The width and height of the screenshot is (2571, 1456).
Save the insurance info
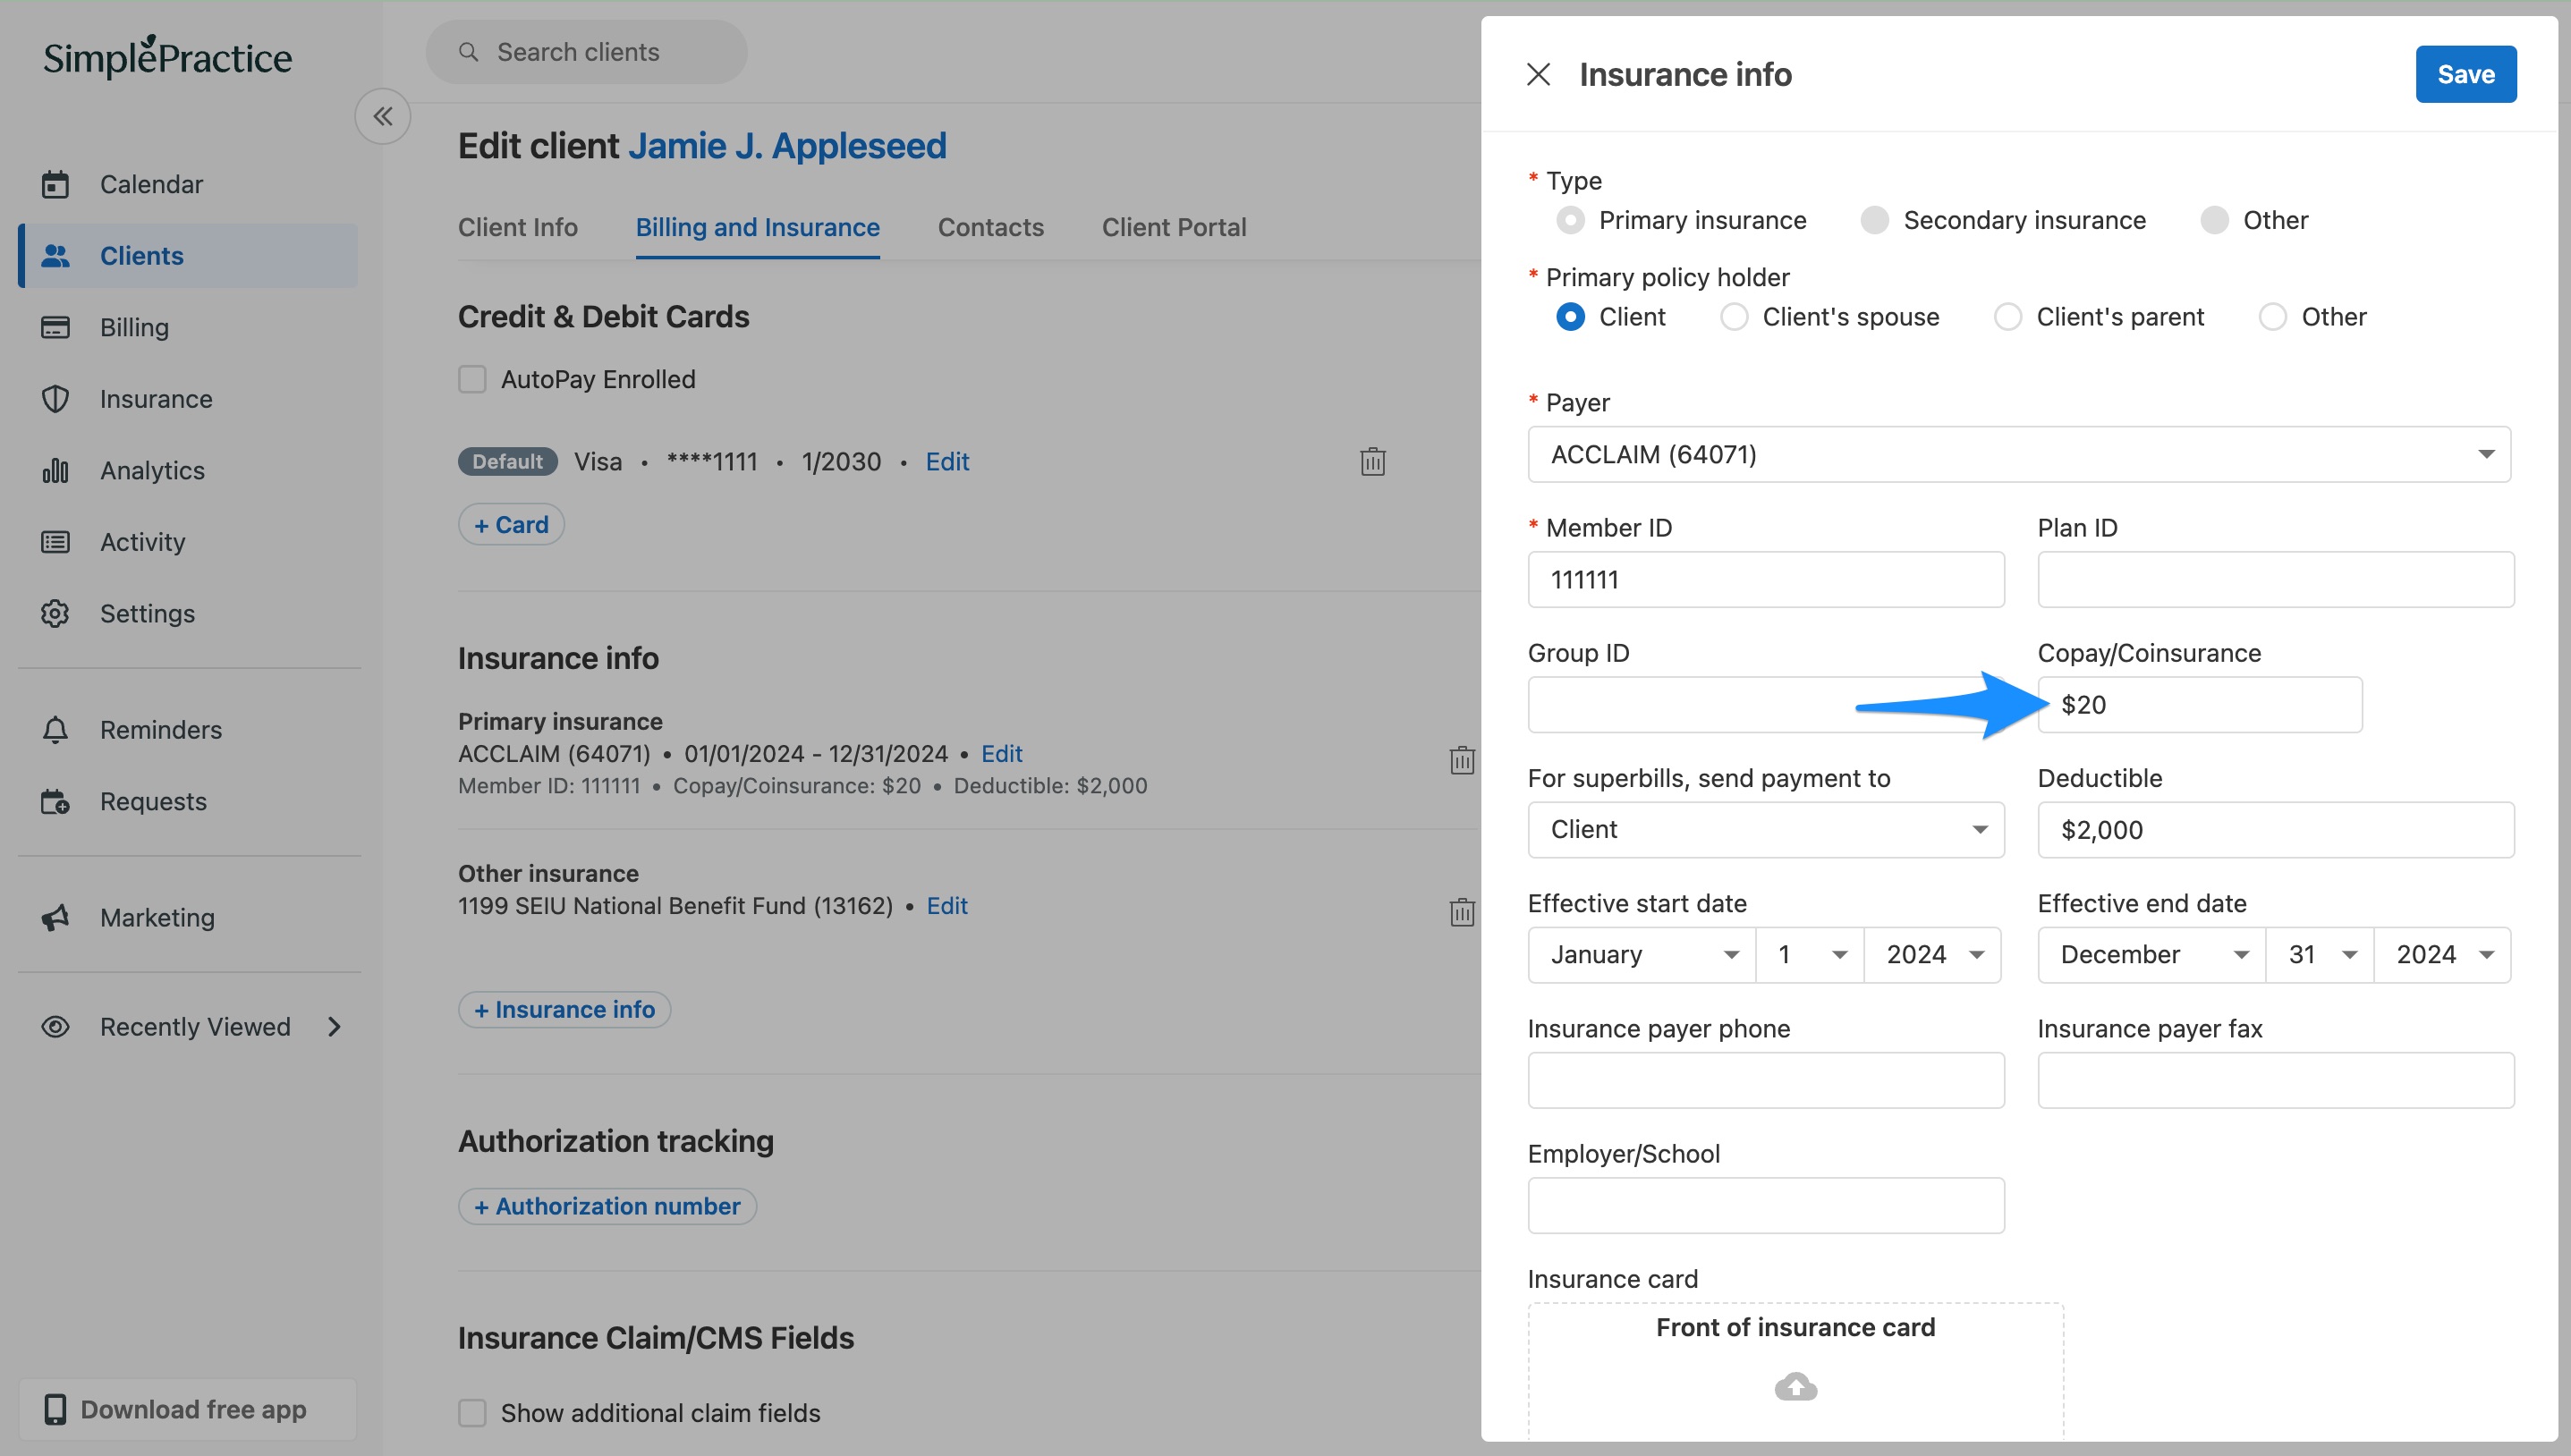pos(2465,74)
